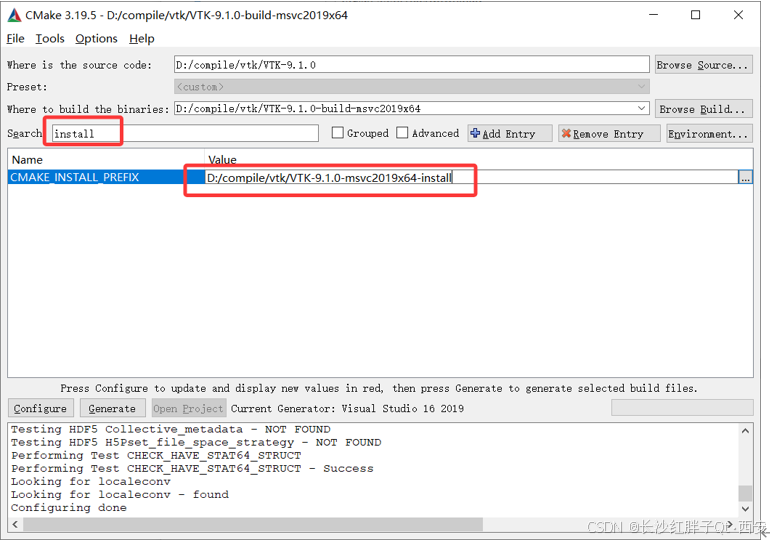Image resolution: width=770 pixels, height=541 pixels.
Task: Click the 'Configuring done' log line
Action: pos(69,508)
